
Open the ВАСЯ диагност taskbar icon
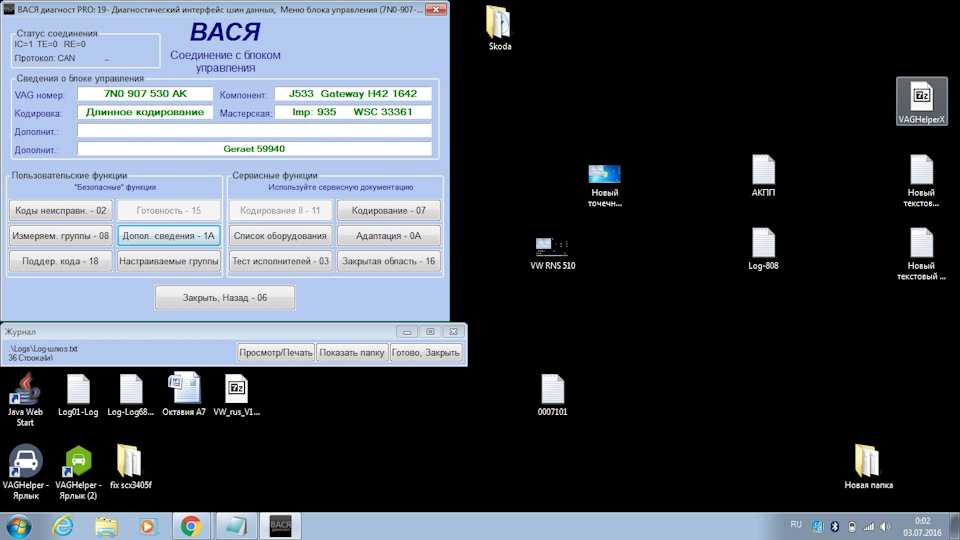coord(280,525)
